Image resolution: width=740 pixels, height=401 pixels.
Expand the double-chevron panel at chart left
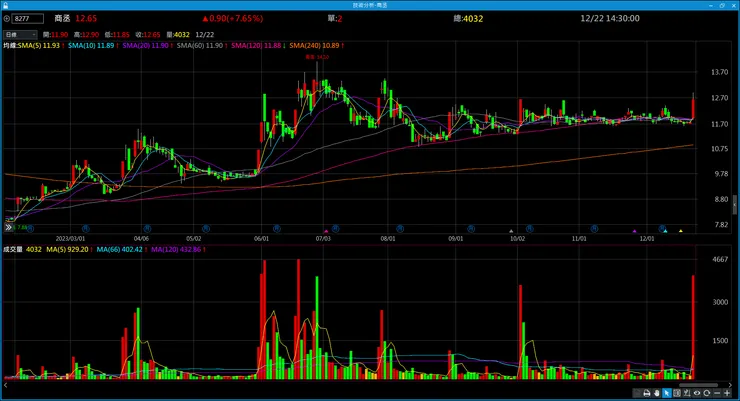coord(8,227)
